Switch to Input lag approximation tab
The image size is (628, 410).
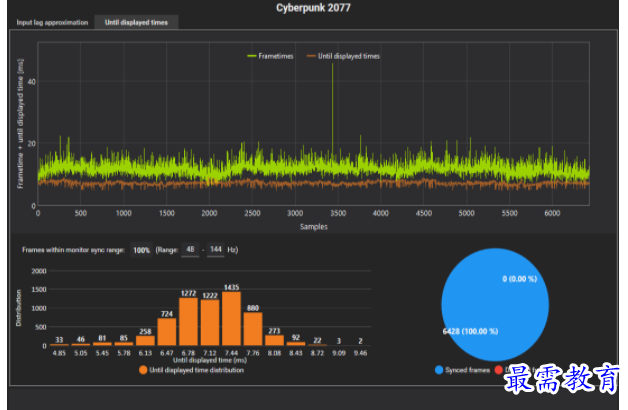[52, 22]
